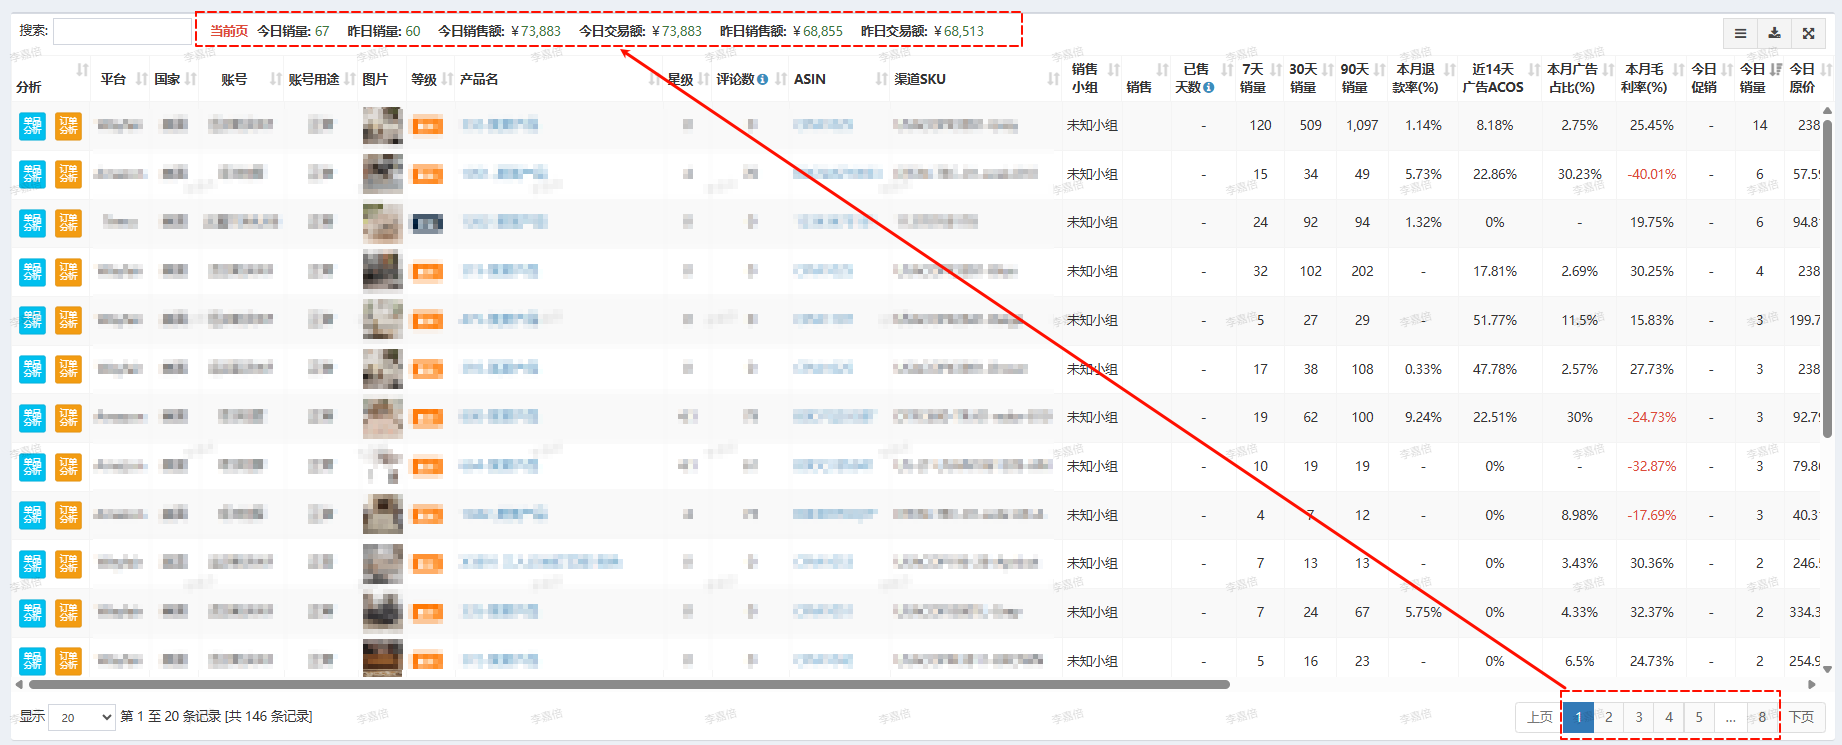Viewport: 1842px width, 745px height.
Task: Click the 下页 next page button
Action: pyautogui.click(x=1802, y=717)
